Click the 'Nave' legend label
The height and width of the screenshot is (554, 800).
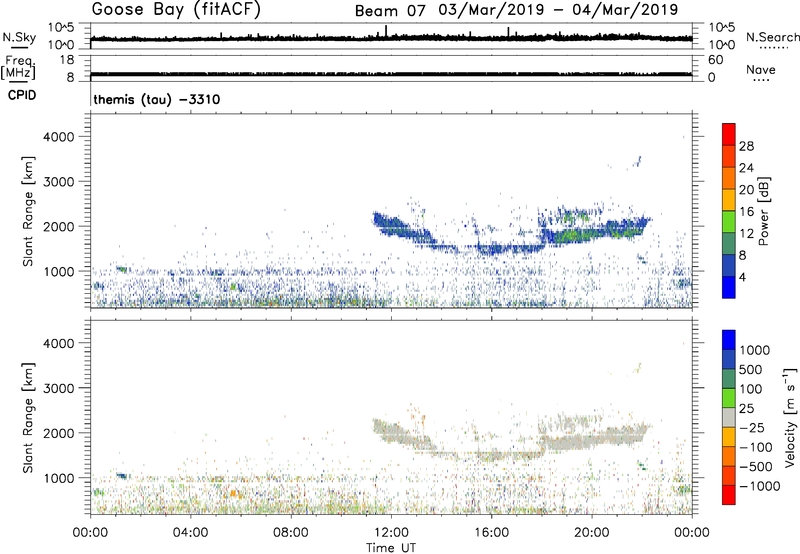pyautogui.click(x=761, y=70)
